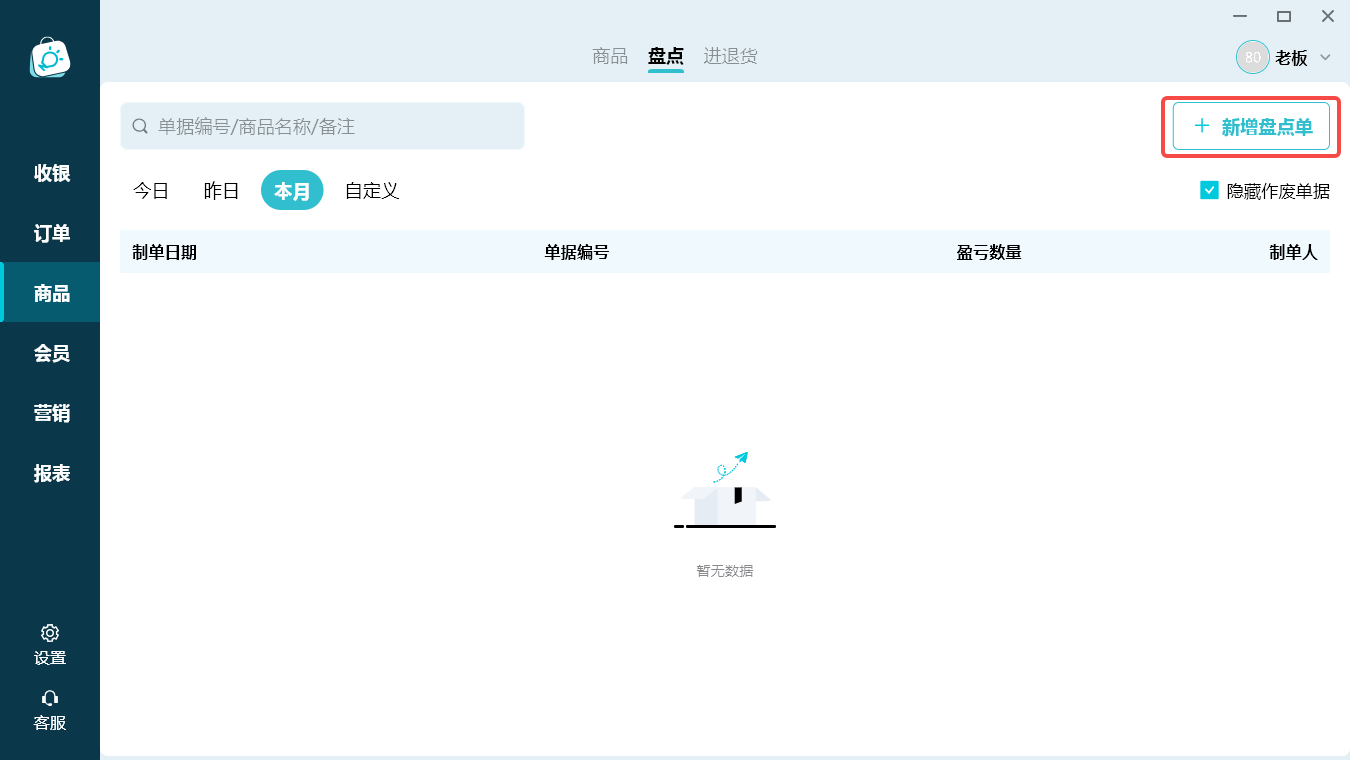Select the 盘点 top tab
1350x760 pixels.
click(x=666, y=56)
